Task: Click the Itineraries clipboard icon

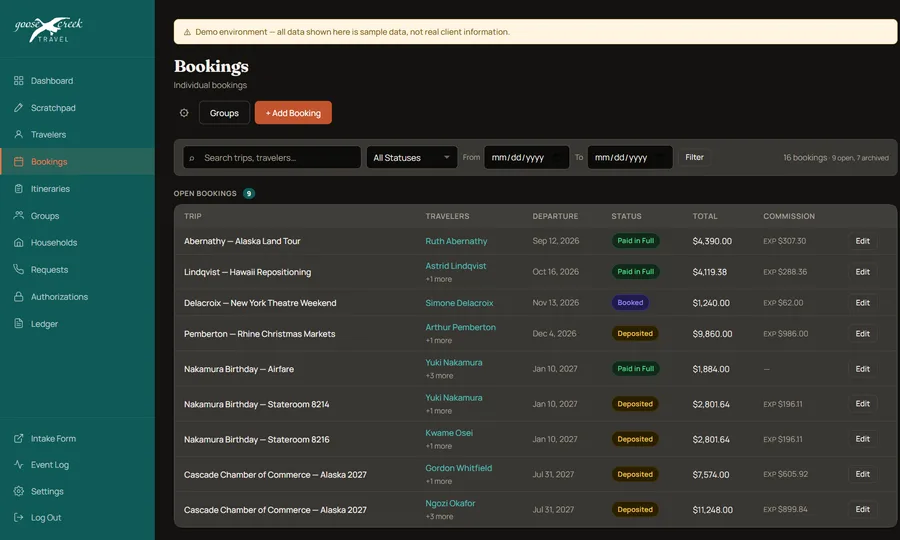Action: (x=19, y=189)
